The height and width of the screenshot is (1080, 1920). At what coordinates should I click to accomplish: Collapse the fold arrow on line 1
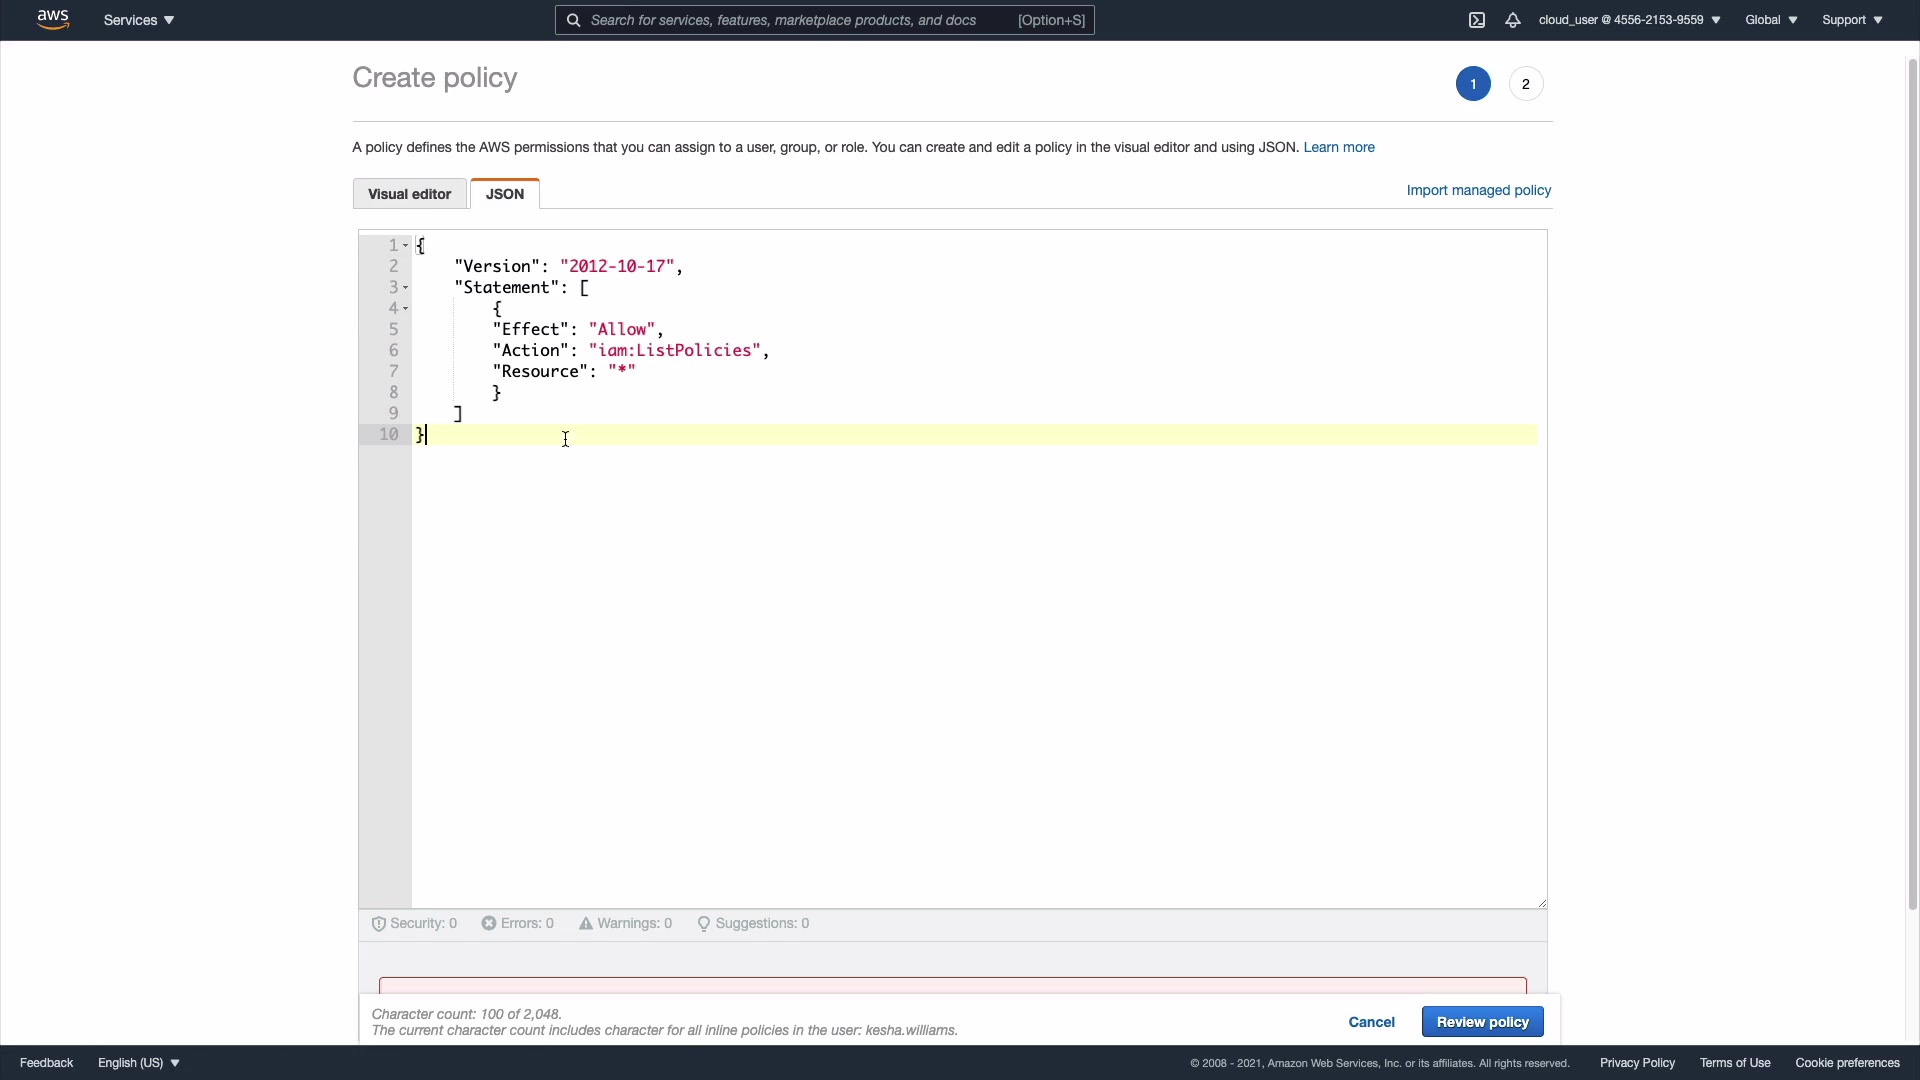[406, 246]
